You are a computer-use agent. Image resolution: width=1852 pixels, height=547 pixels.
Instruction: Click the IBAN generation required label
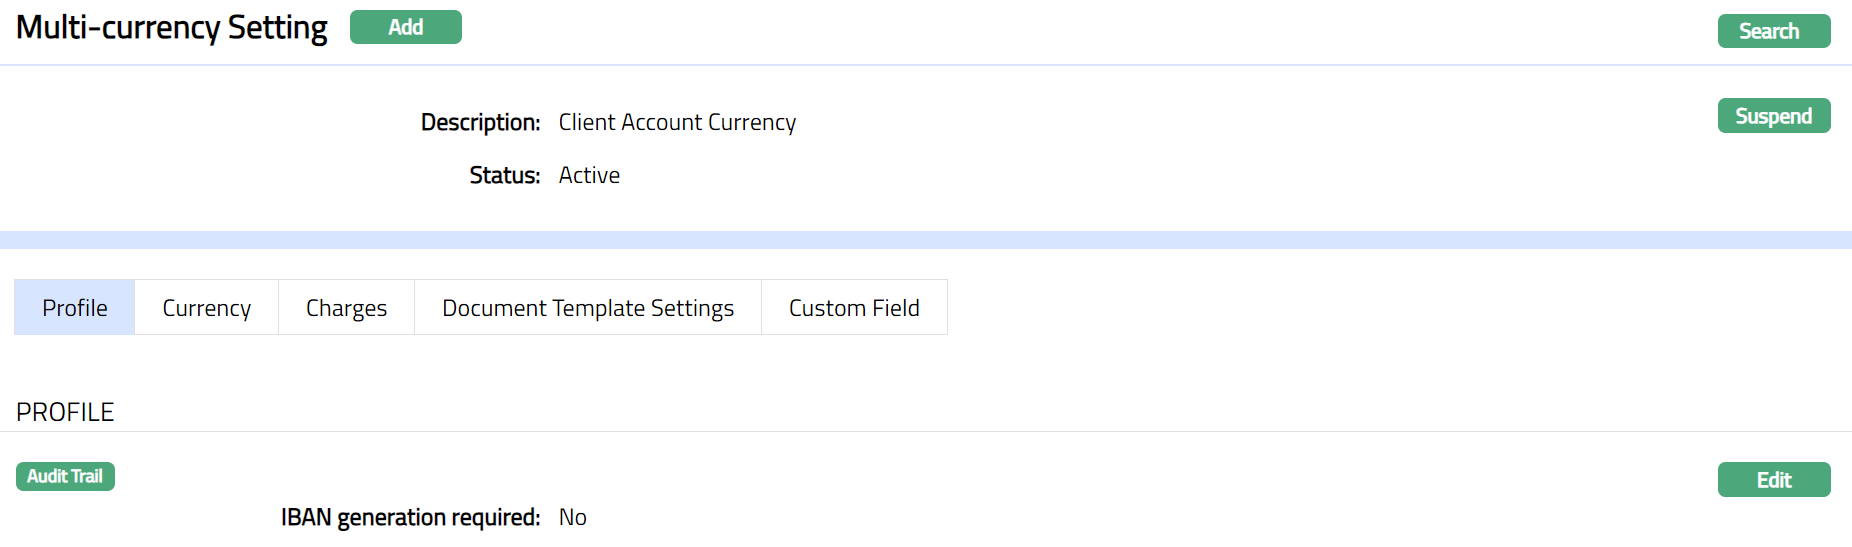pos(410,517)
